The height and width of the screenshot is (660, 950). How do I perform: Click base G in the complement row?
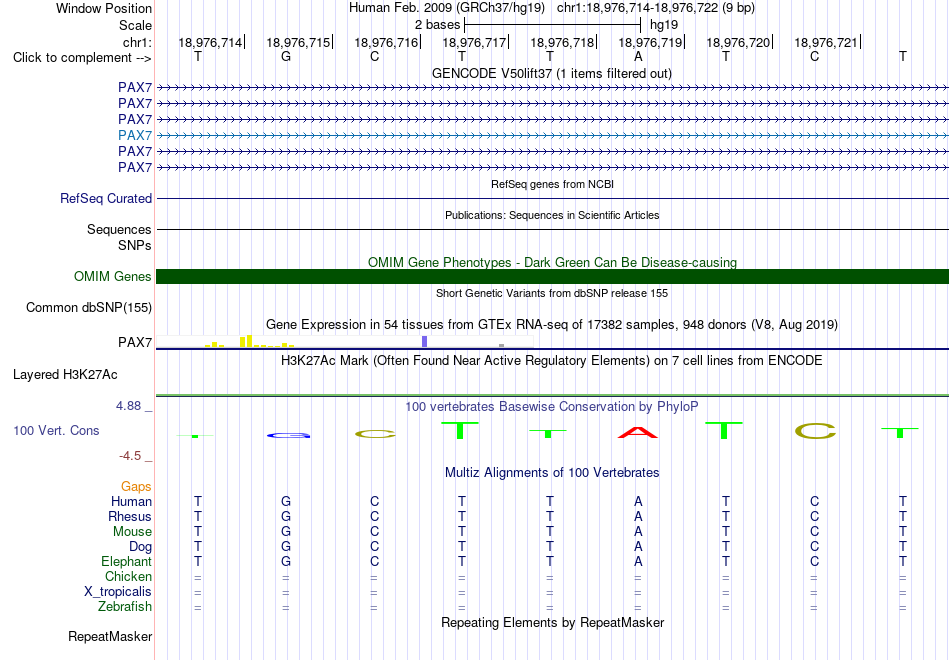coord(286,56)
